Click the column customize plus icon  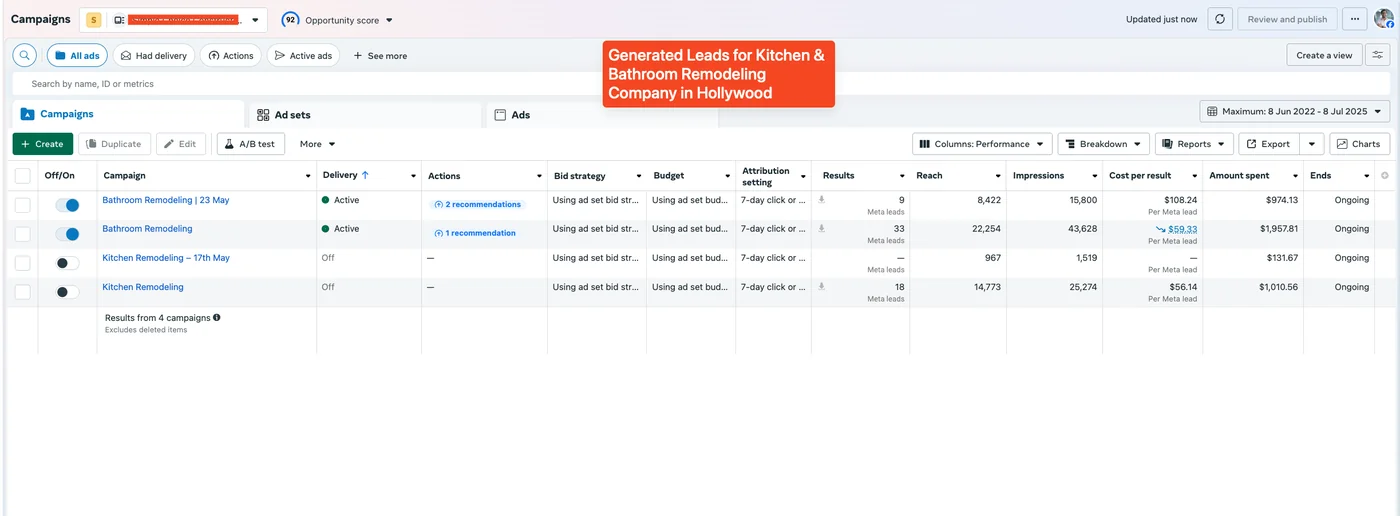pos(1384,176)
